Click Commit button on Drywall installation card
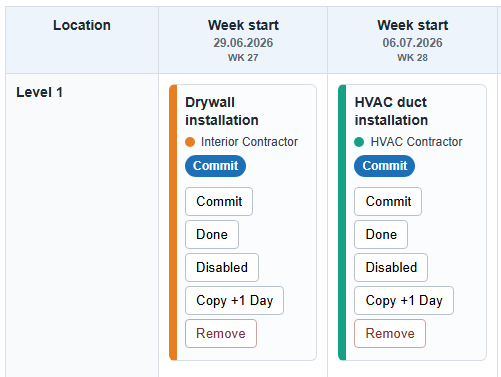Screen dimensions: 501x377 coord(219,201)
